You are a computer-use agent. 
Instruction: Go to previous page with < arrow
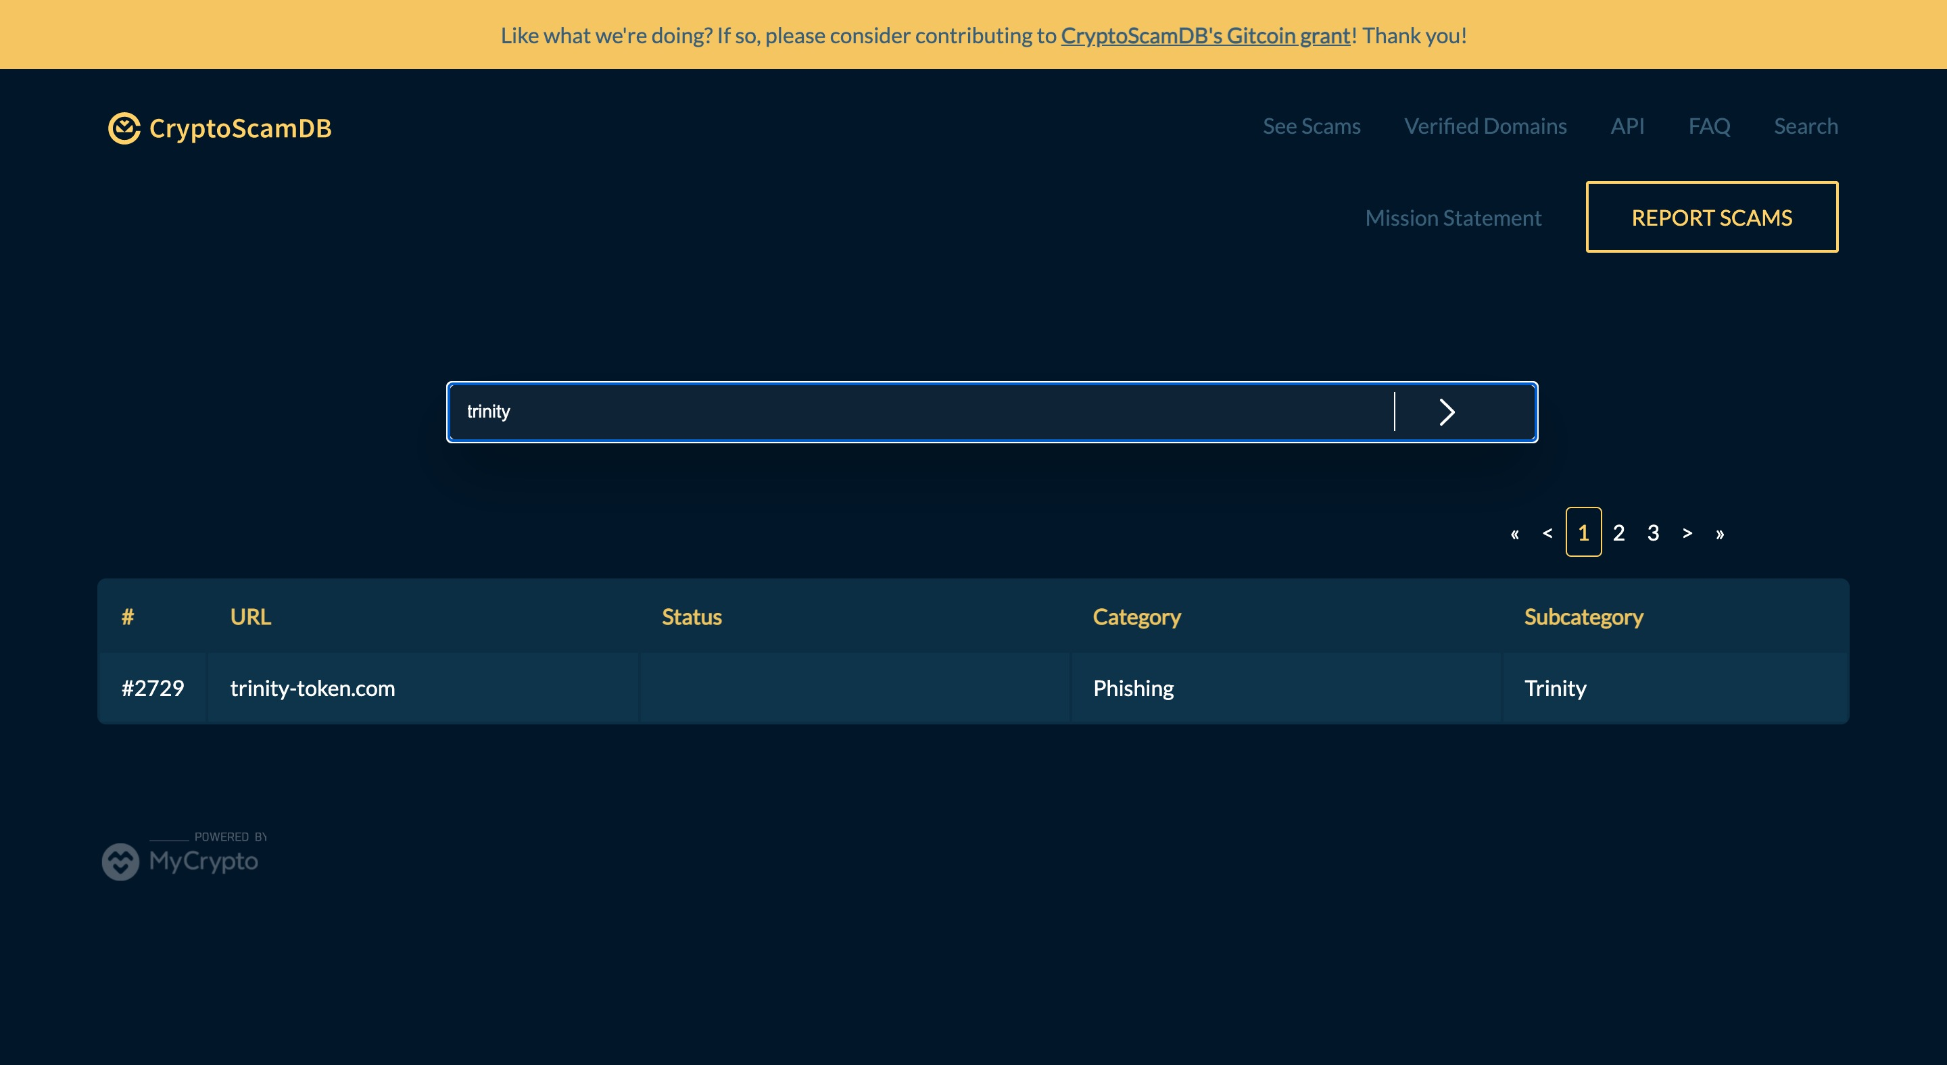(1547, 533)
